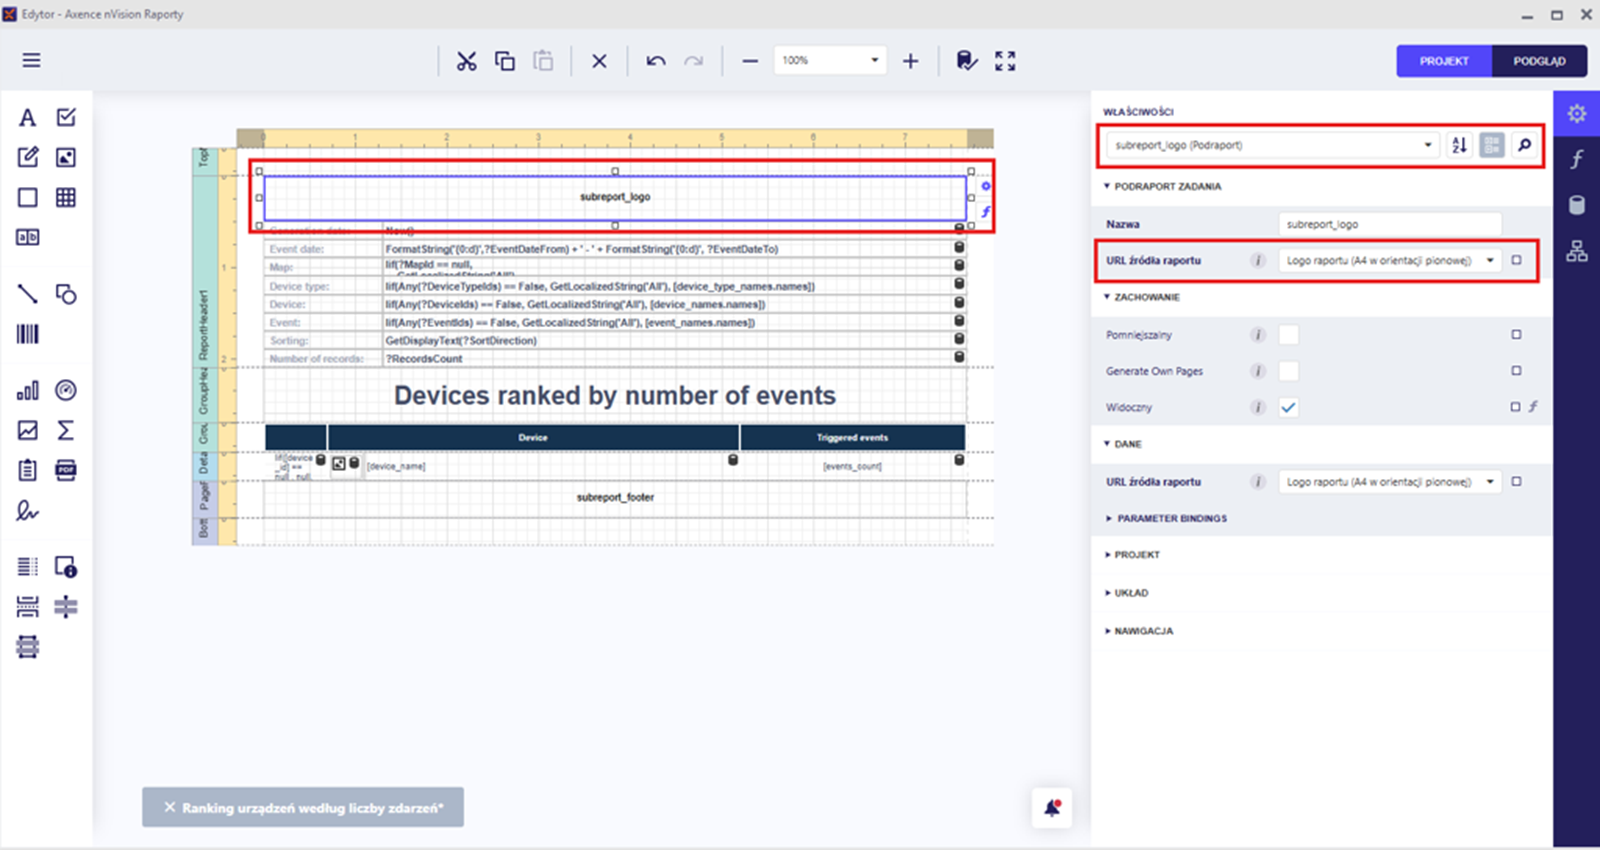Image resolution: width=1600 pixels, height=850 pixels.
Task: Click the Undo arrow in toolbar
Action: coord(656,61)
